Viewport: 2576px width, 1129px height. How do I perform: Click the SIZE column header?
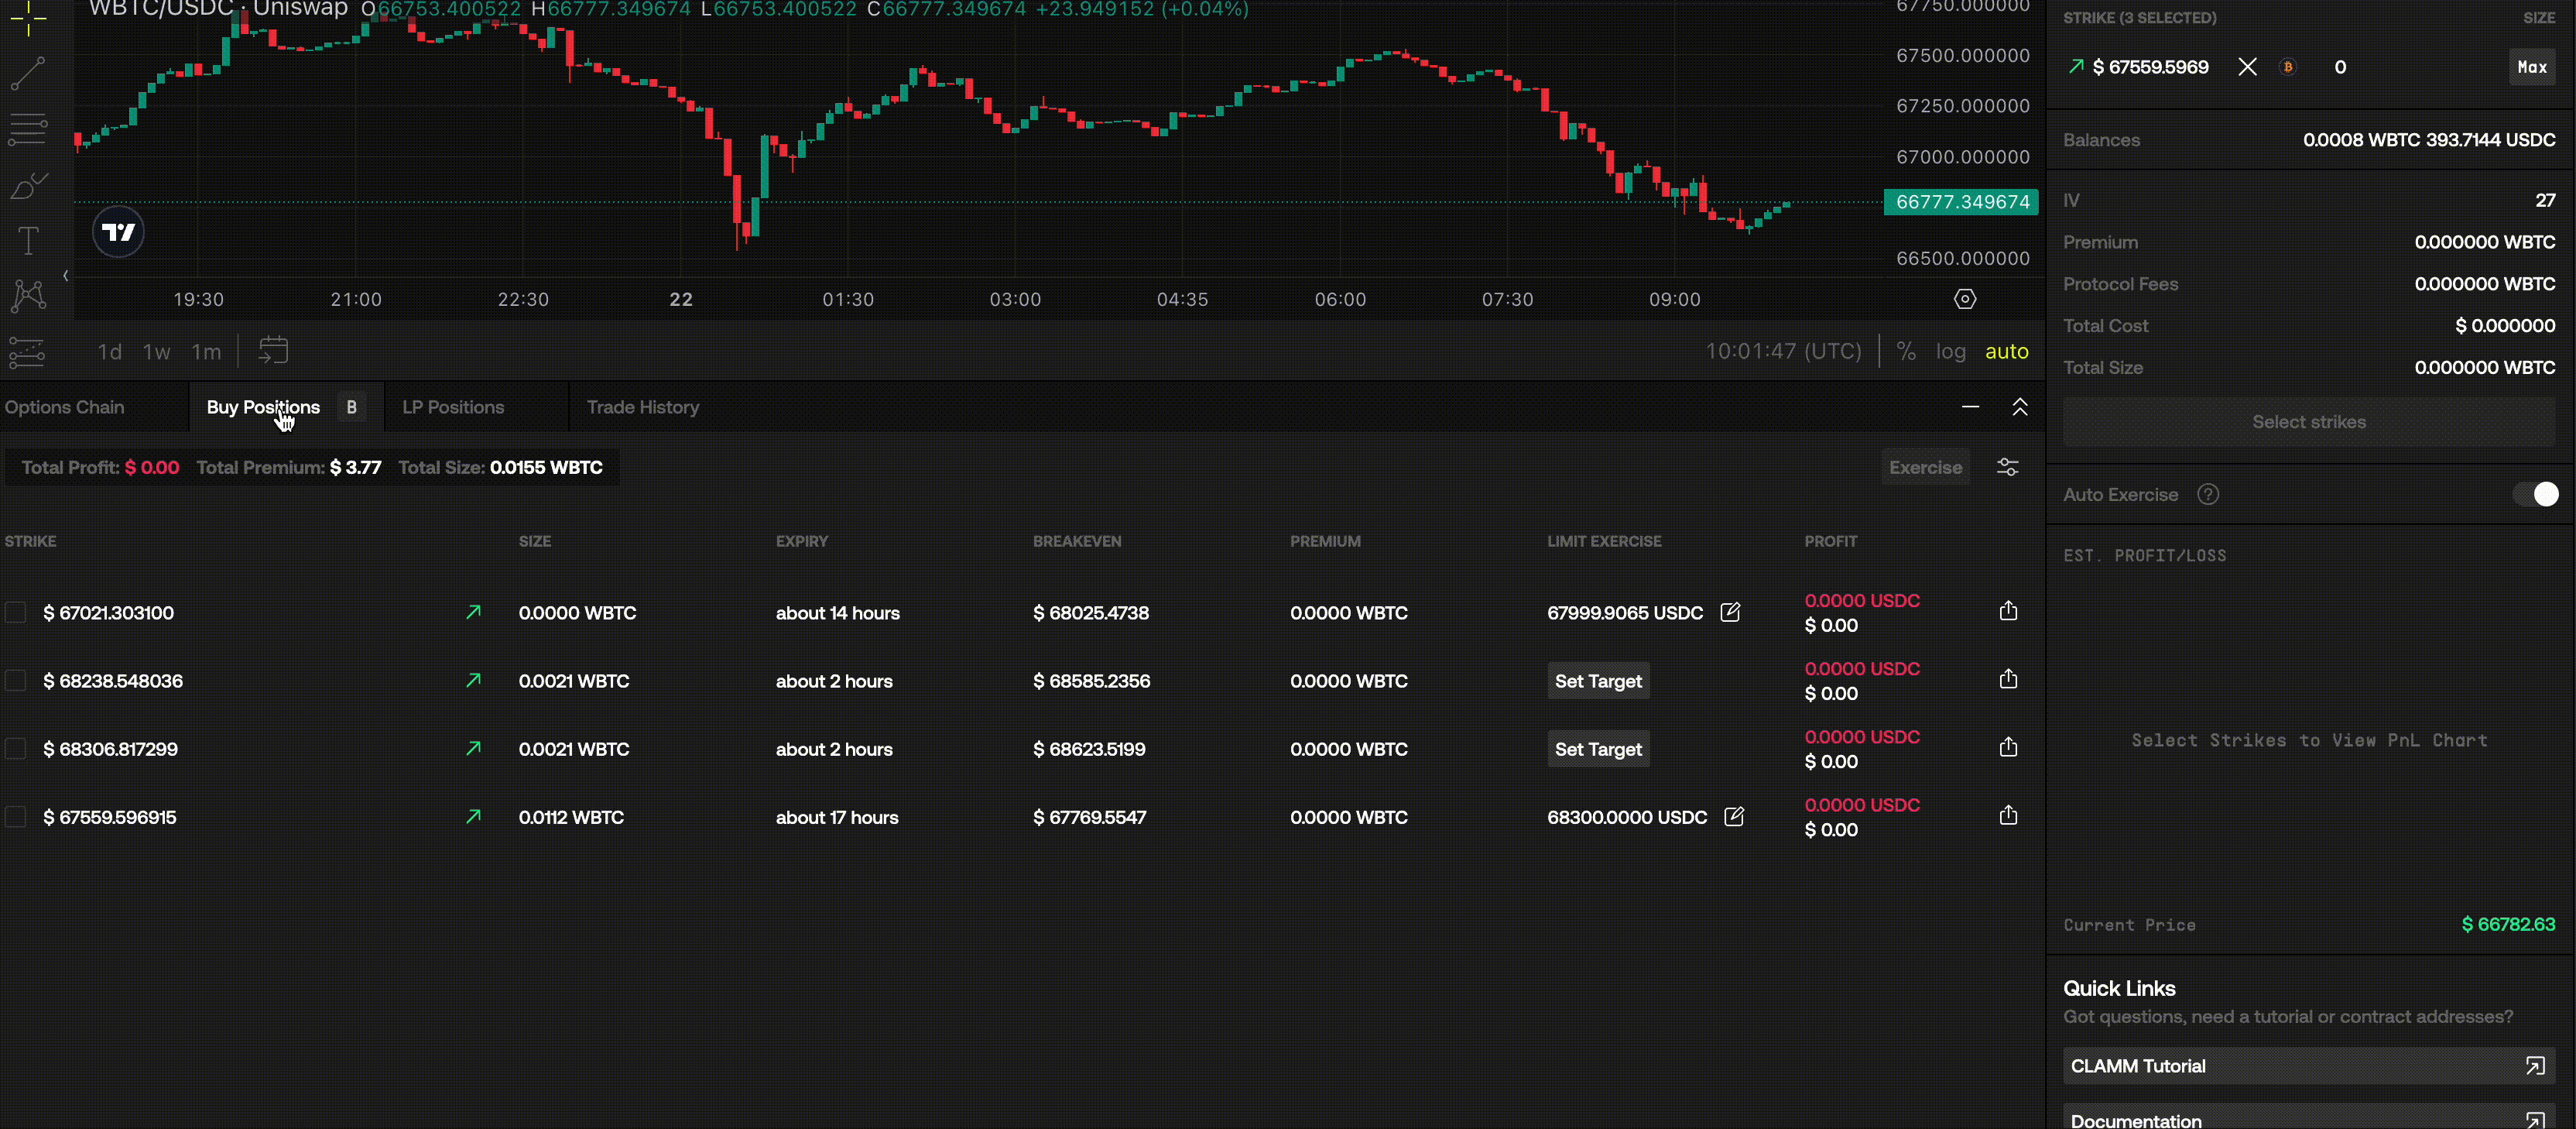(x=535, y=541)
